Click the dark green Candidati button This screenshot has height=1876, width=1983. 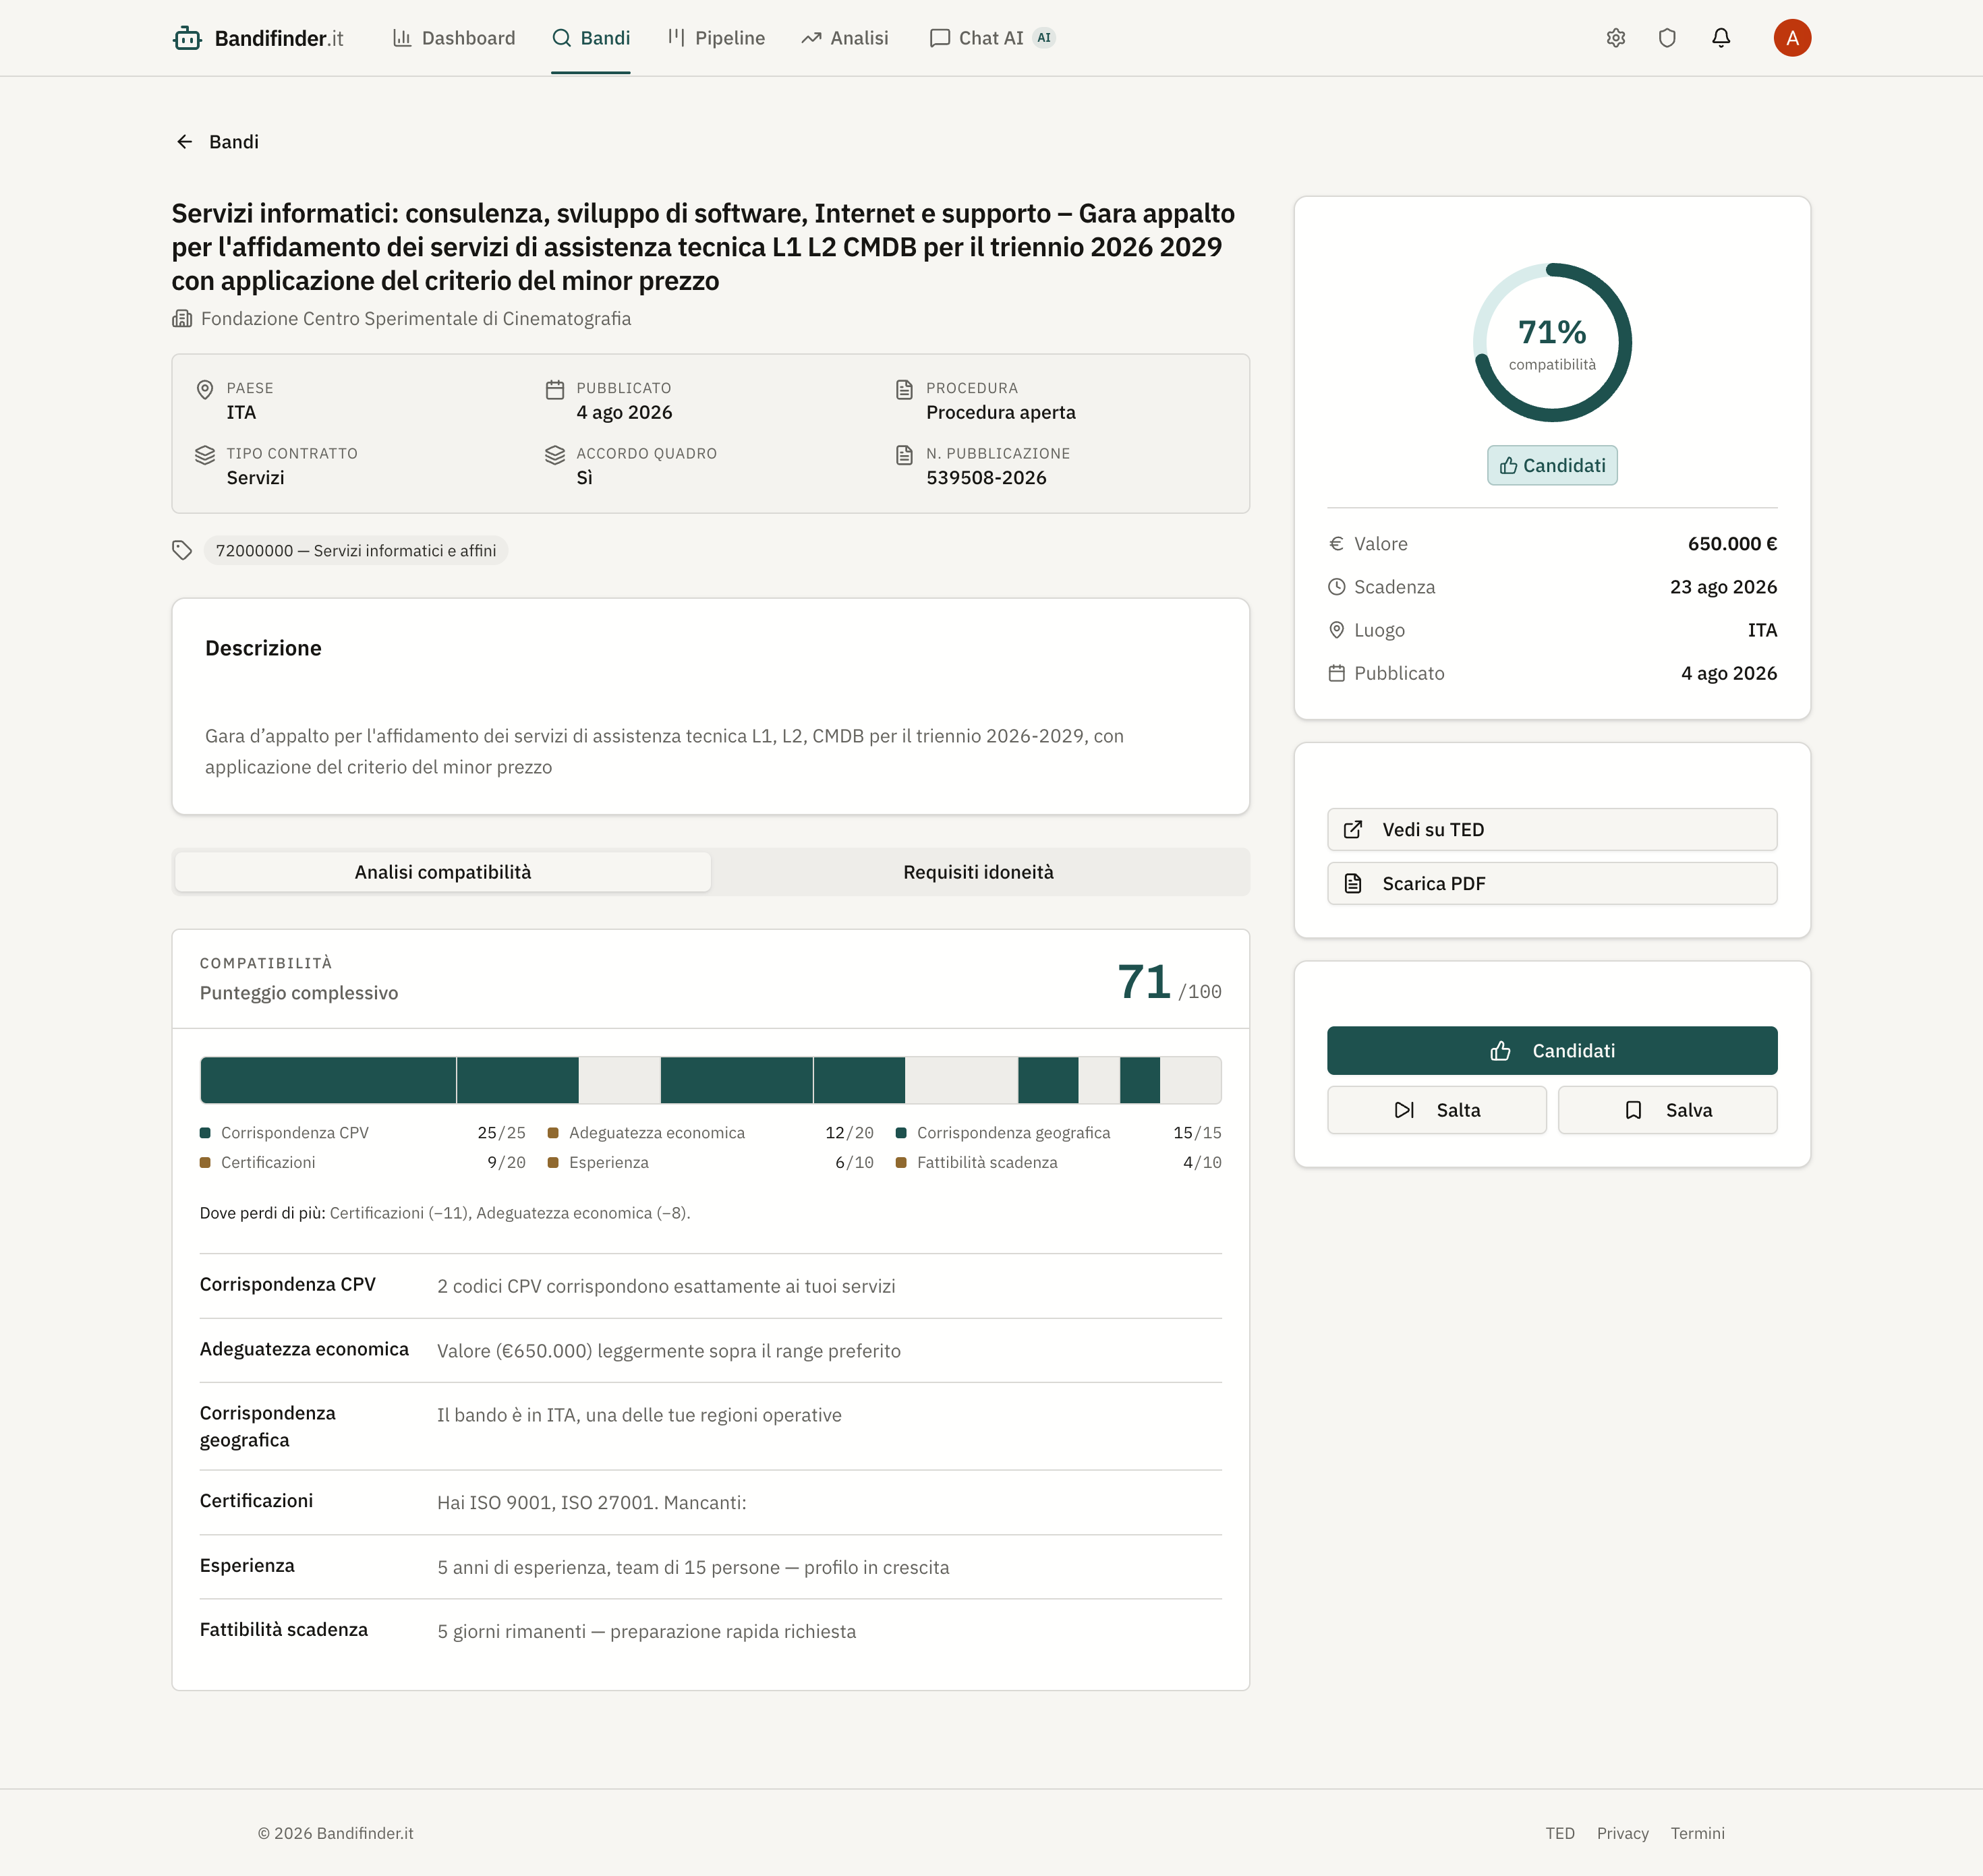[x=1552, y=1051]
